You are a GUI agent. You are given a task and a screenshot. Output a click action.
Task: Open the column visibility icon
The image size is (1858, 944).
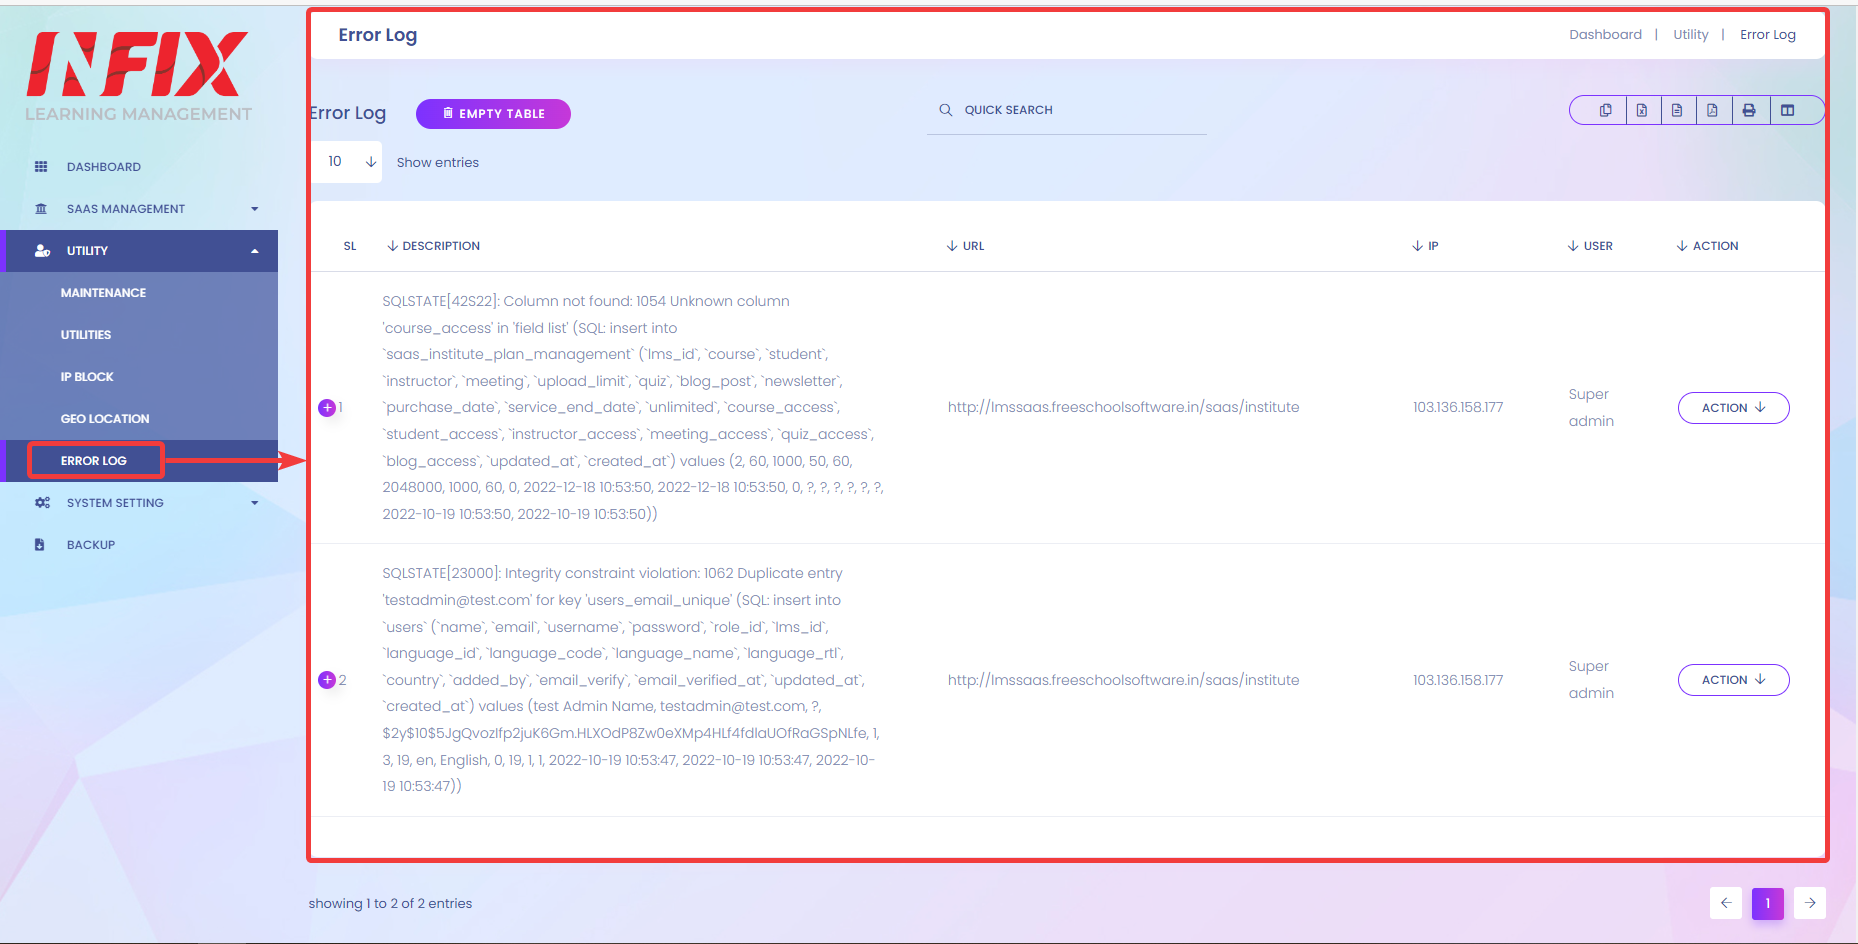point(1788,111)
